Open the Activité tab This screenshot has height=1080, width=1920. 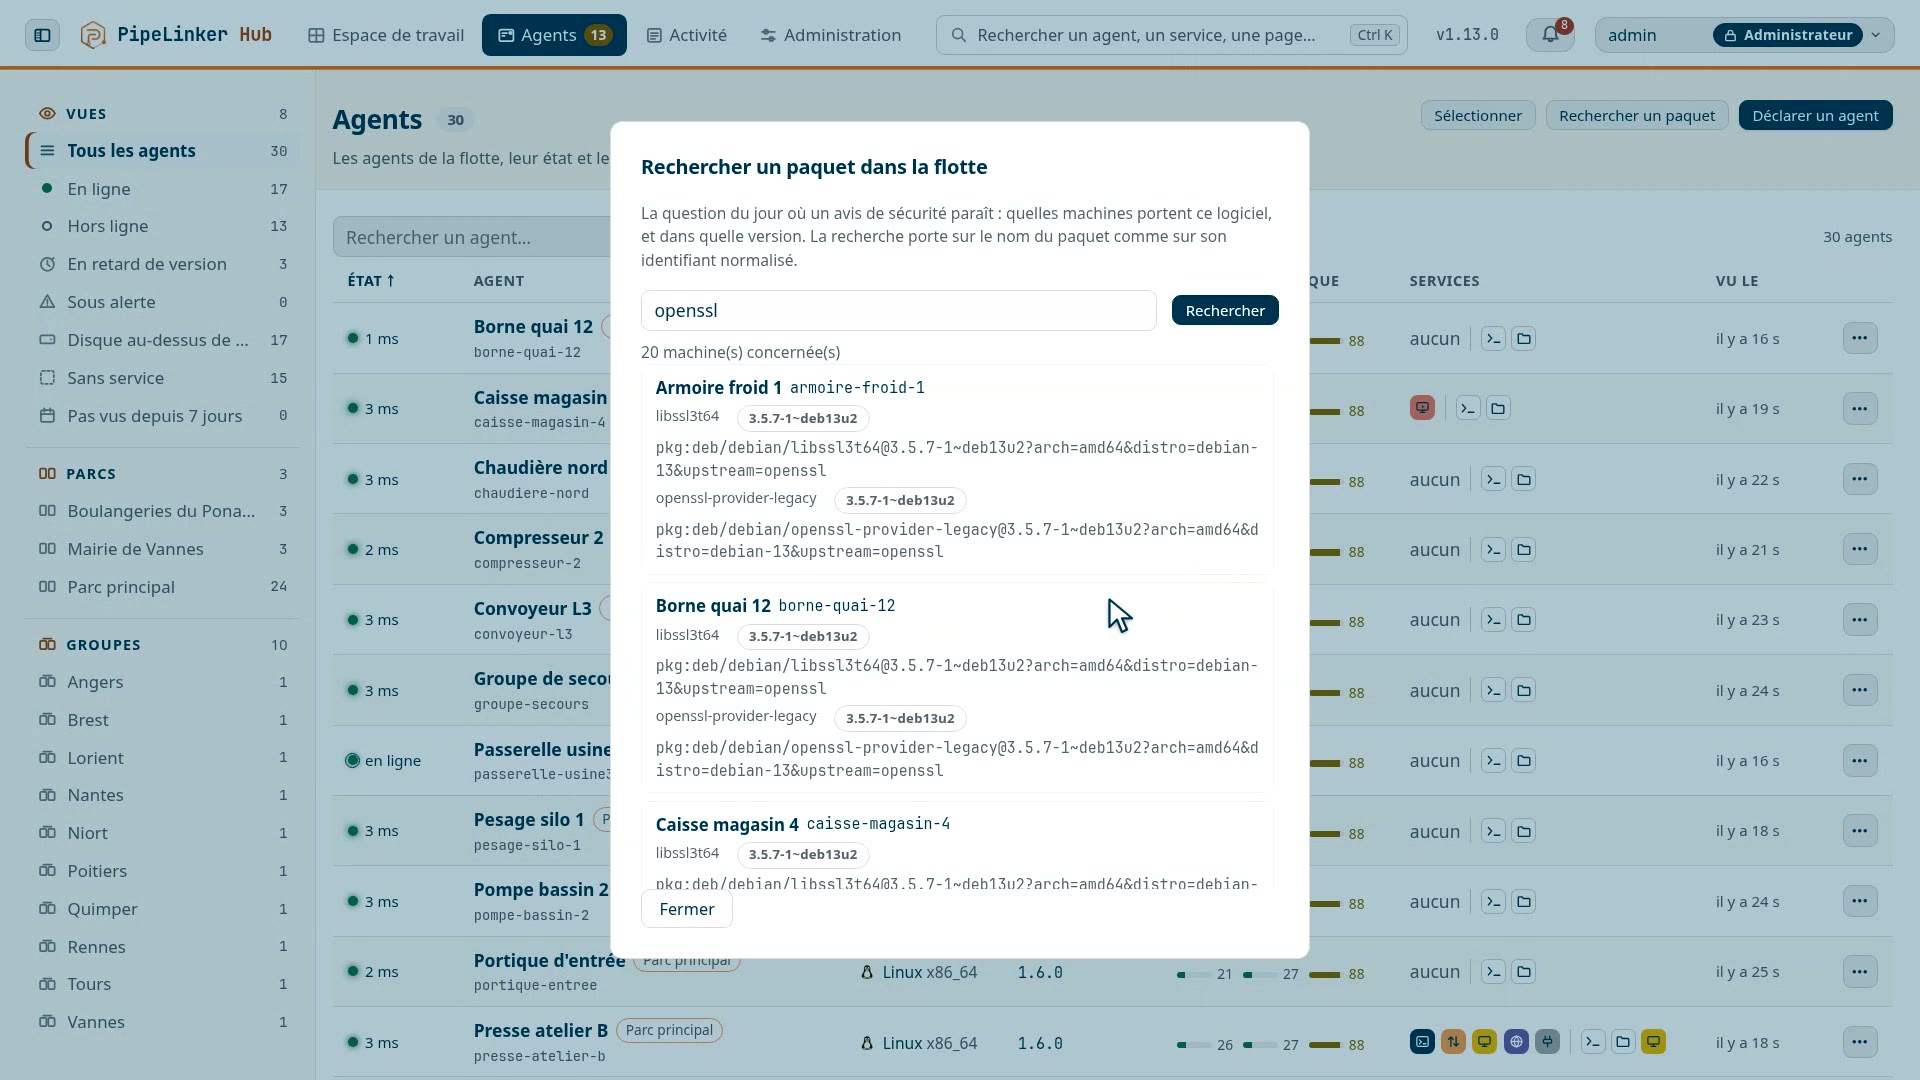pyautogui.click(x=686, y=35)
